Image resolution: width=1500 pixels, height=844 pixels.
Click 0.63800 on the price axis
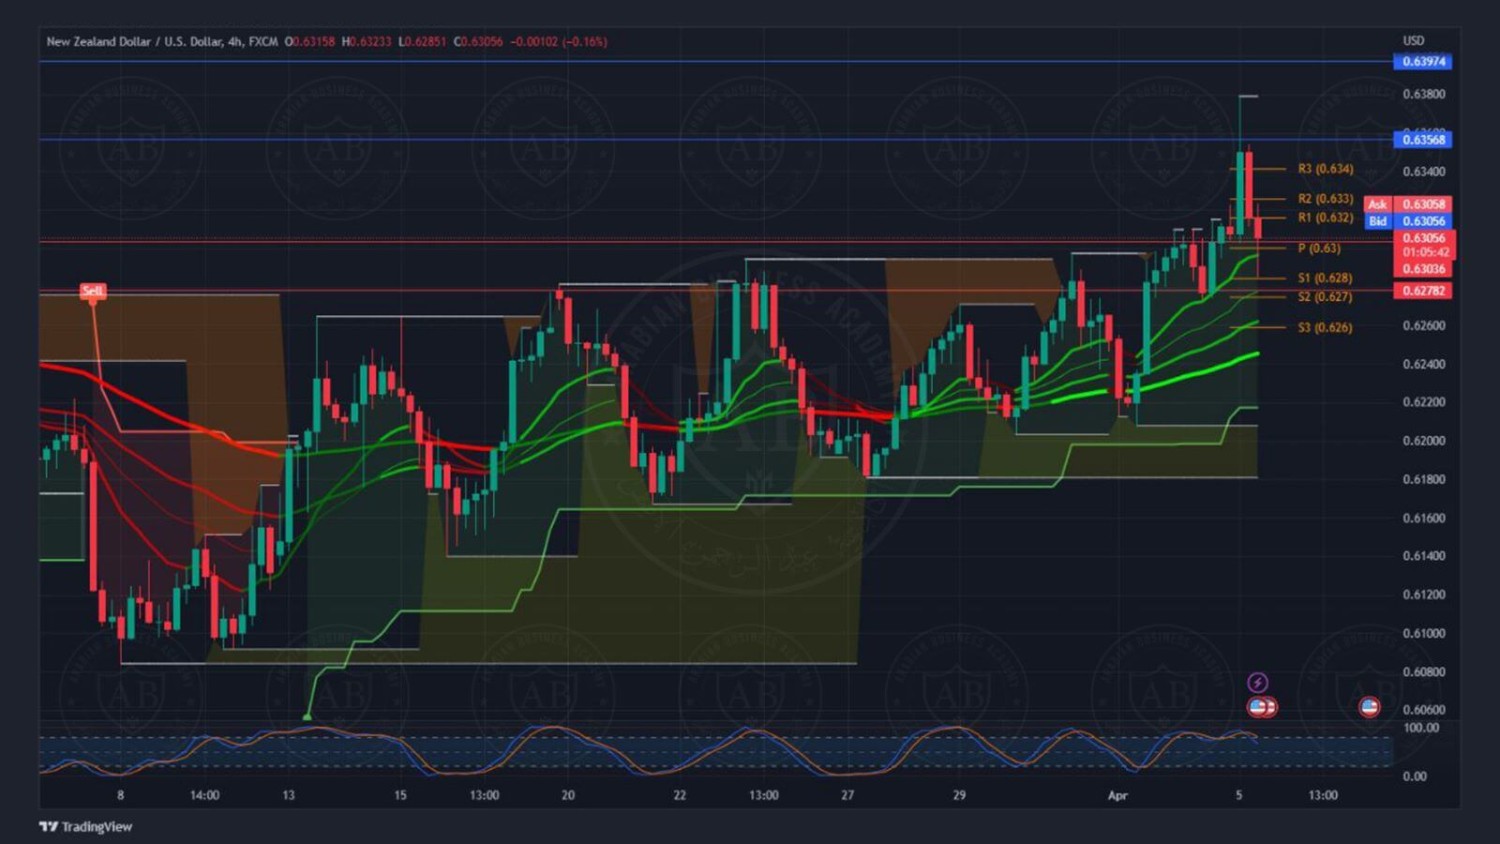(x=1424, y=95)
